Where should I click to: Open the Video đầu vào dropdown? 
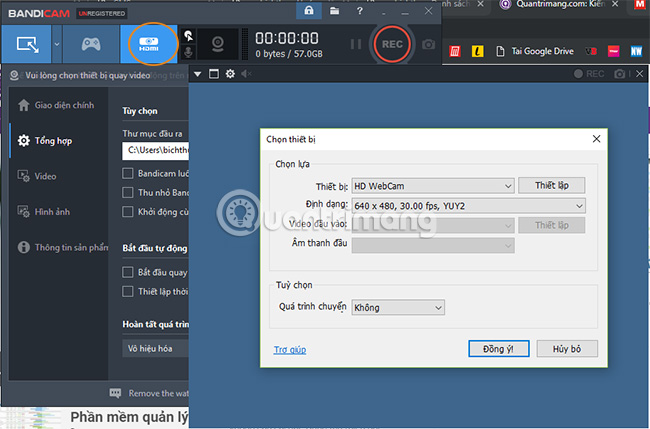pyautogui.click(x=433, y=225)
